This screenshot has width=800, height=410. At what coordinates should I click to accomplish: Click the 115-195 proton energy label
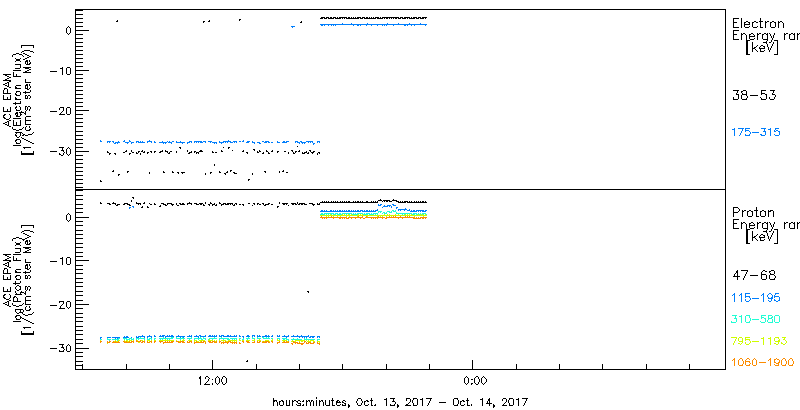tap(756, 298)
